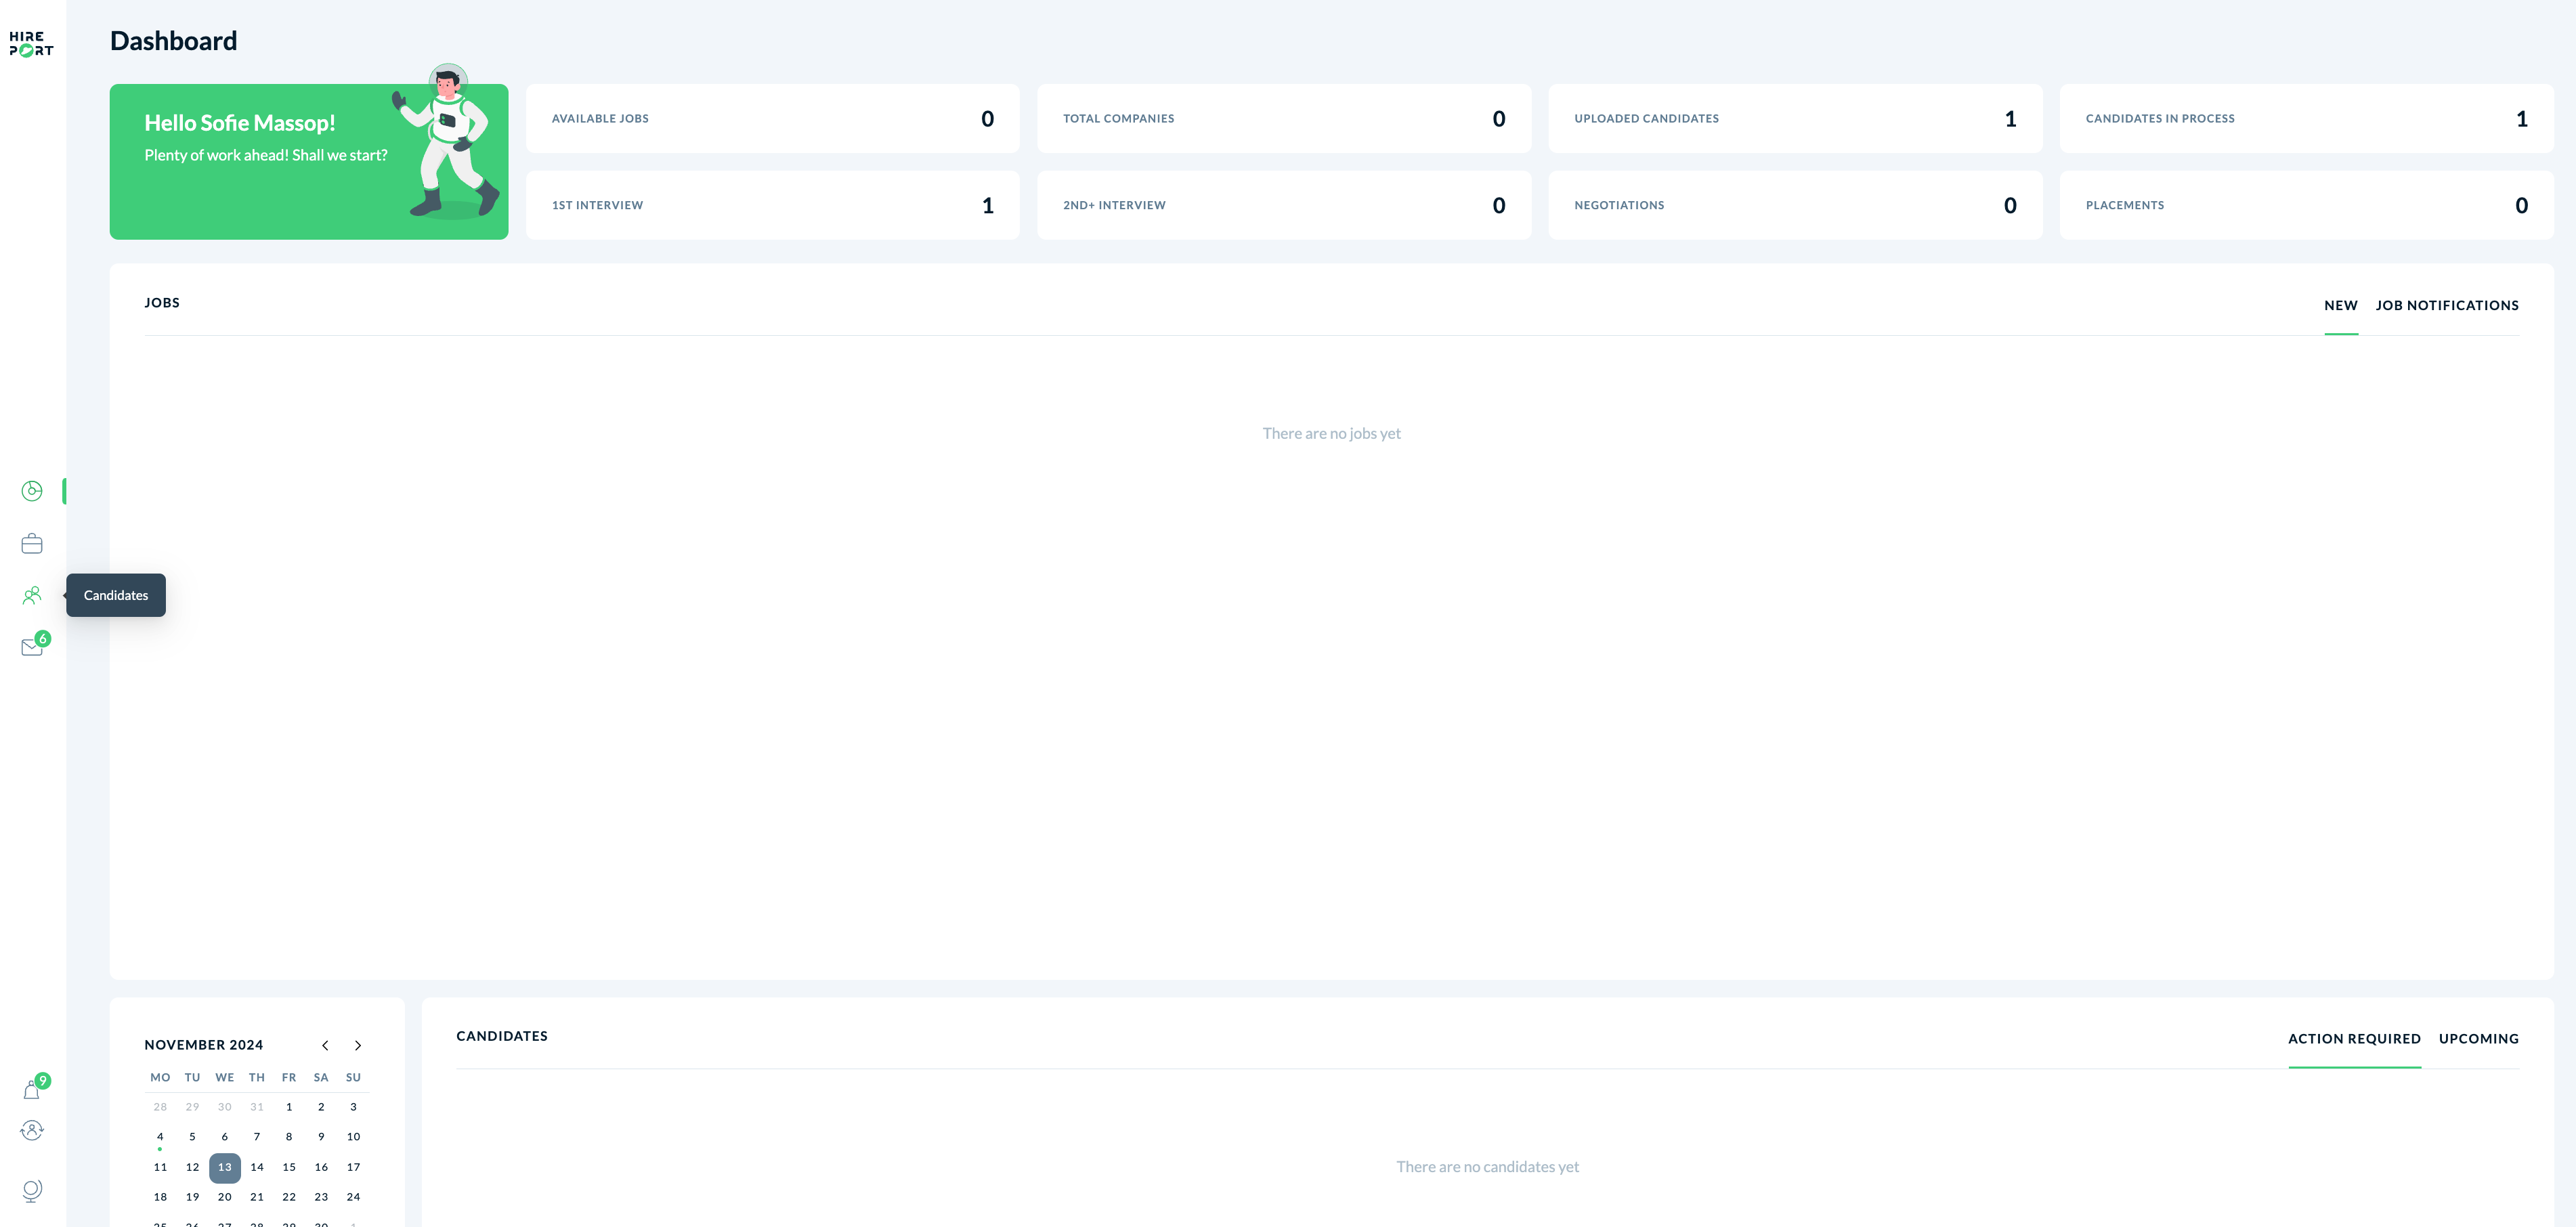
Task: Open the user profile icon
Action: [32, 1130]
